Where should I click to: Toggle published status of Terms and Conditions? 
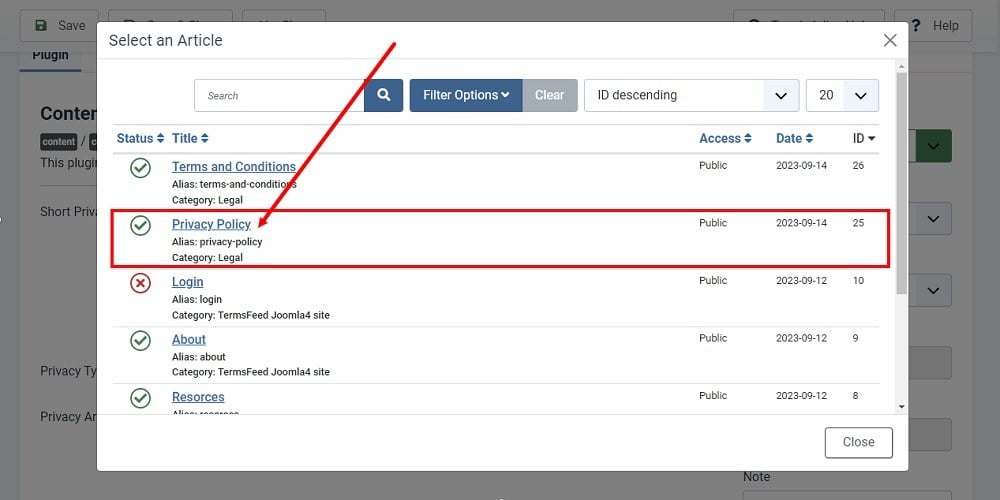click(x=140, y=168)
